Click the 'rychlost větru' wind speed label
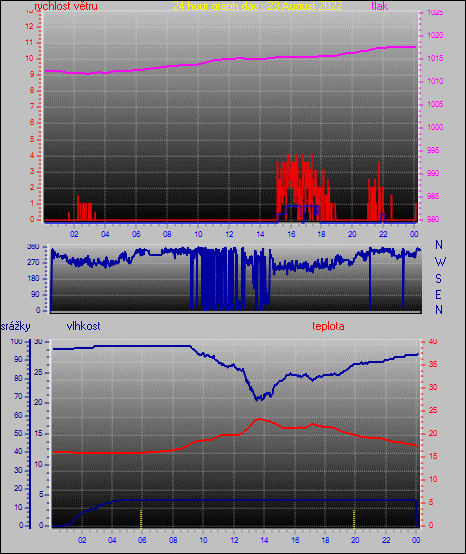This screenshot has width=466, height=554. (x=66, y=6)
